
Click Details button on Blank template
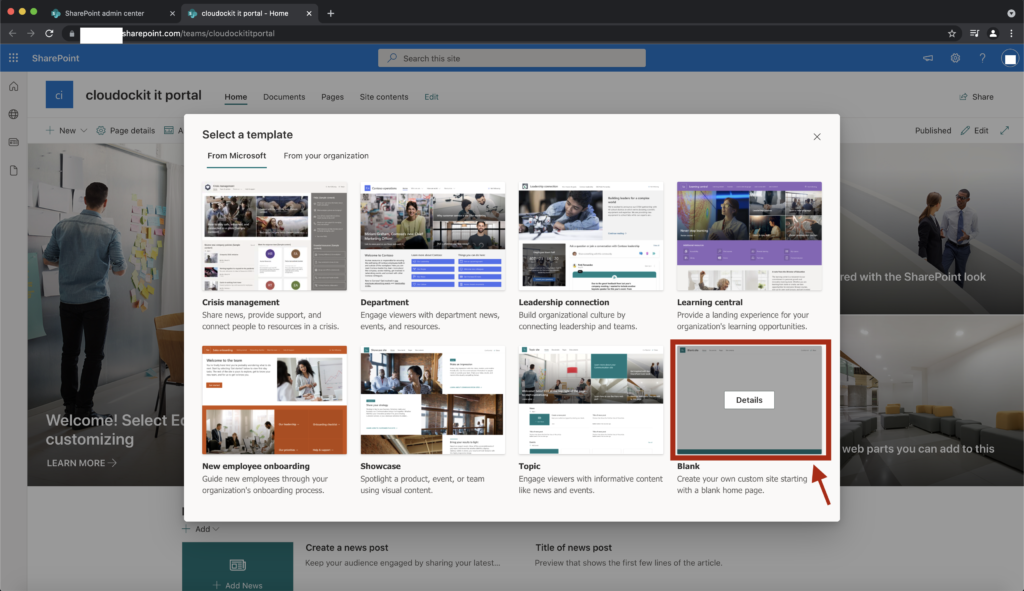coord(749,400)
